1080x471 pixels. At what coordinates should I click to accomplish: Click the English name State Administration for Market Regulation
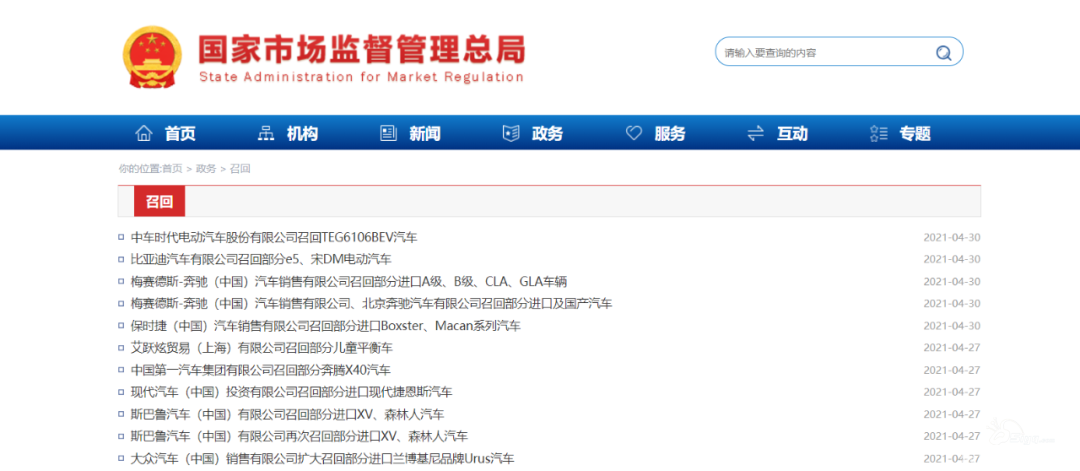point(361,77)
